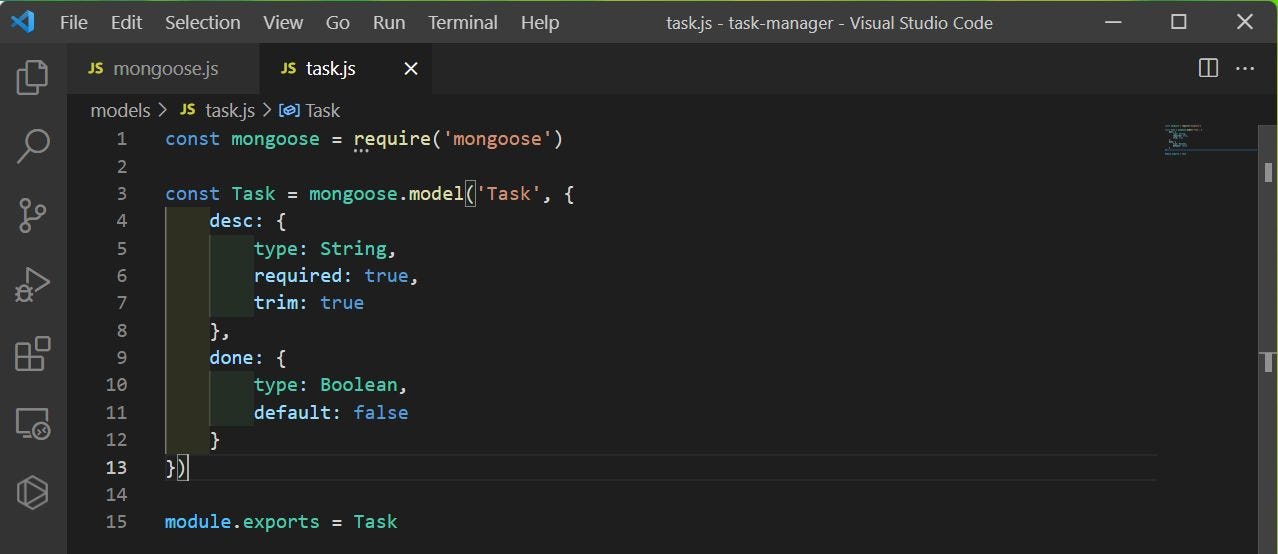Open the Run and Debug view
The image size is (1278, 554).
(x=33, y=285)
